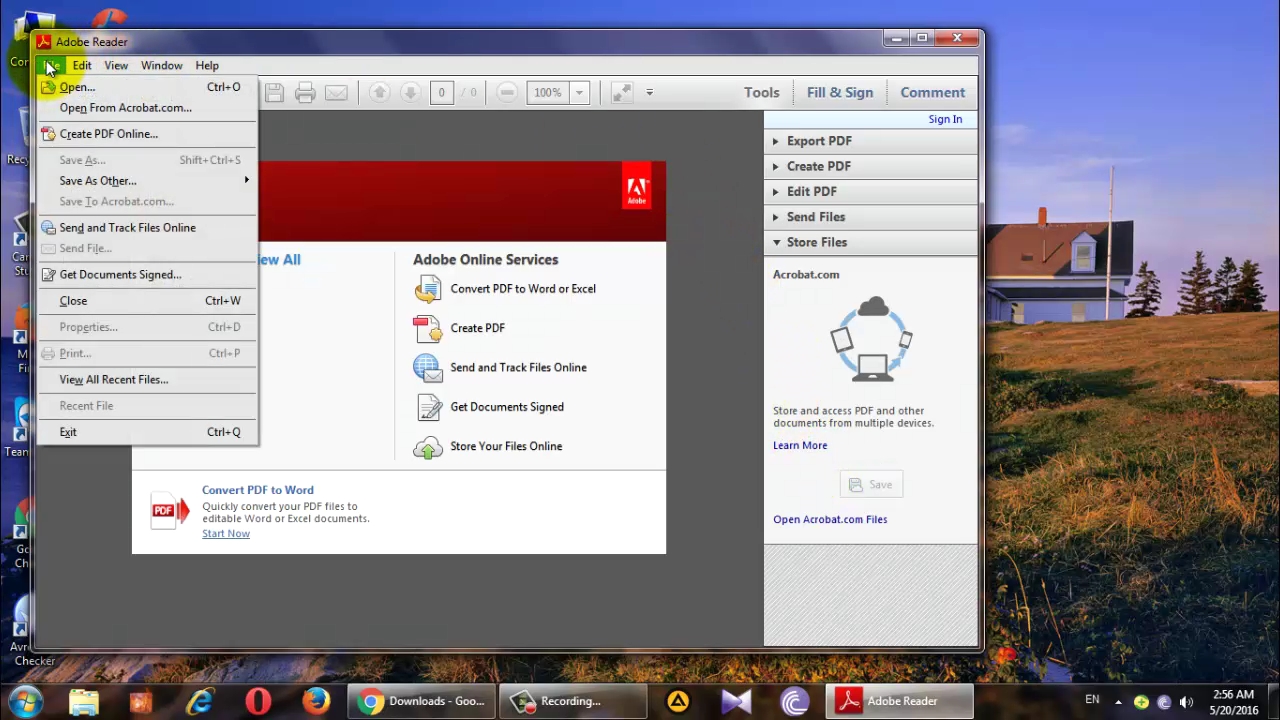The image size is (1280, 720).
Task: Click the read mode expand-arrows icon
Action: (x=622, y=93)
